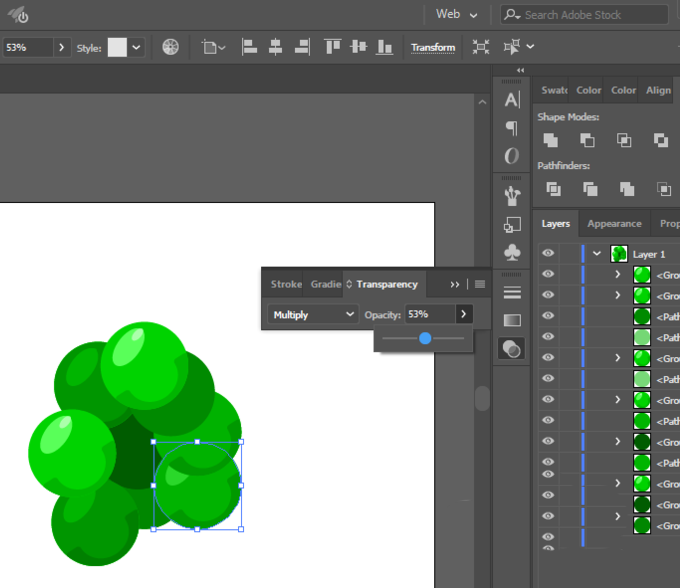Screen dimensions: 680x588
Task: Collapse the Layer 1 tree arrow
Action: click(597, 254)
